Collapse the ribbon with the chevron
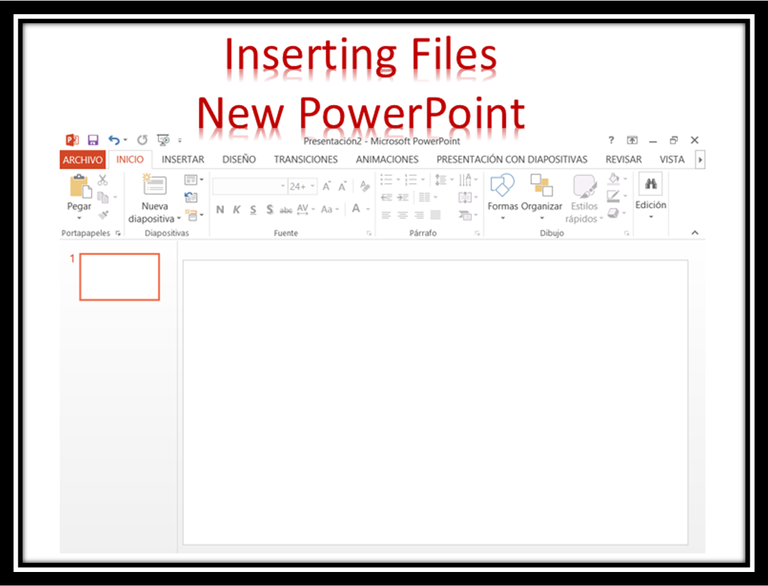The width and height of the screenshot is (768, 586). coord(695,233)
